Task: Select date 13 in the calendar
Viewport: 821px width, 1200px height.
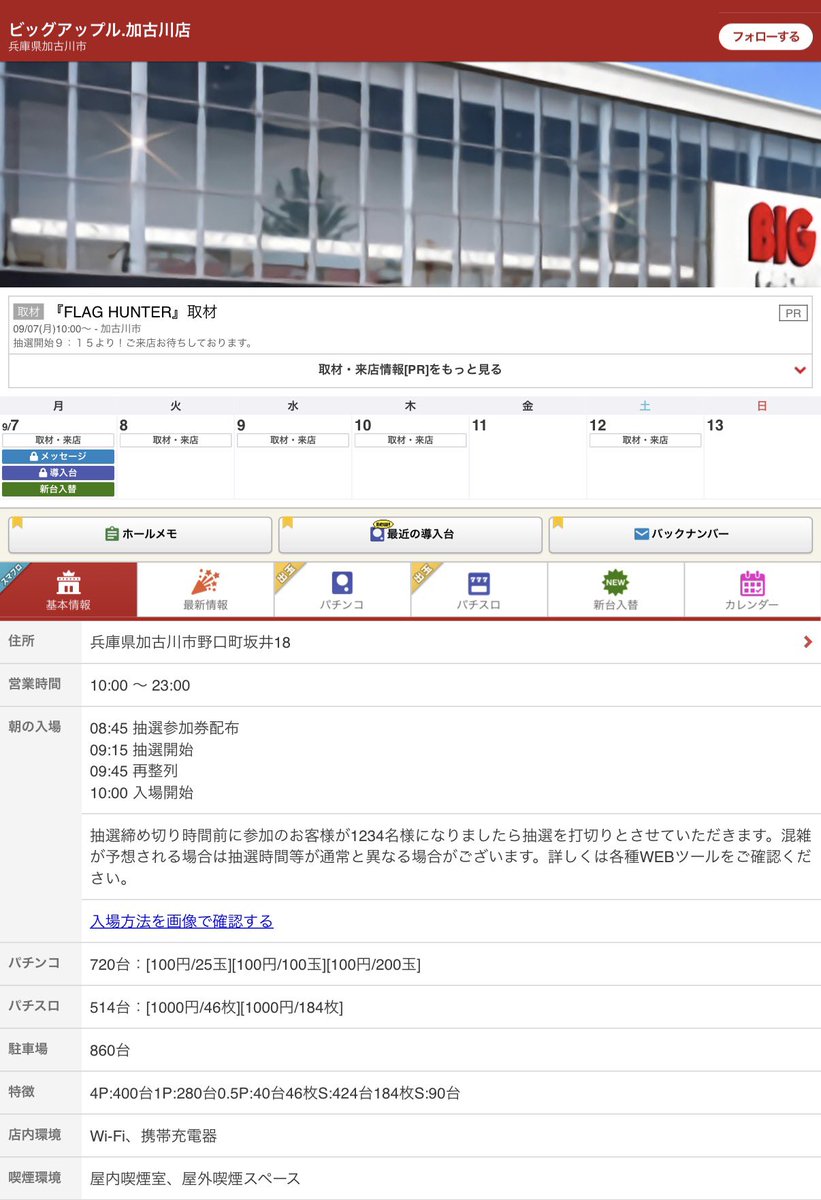Action: point(715,425)
